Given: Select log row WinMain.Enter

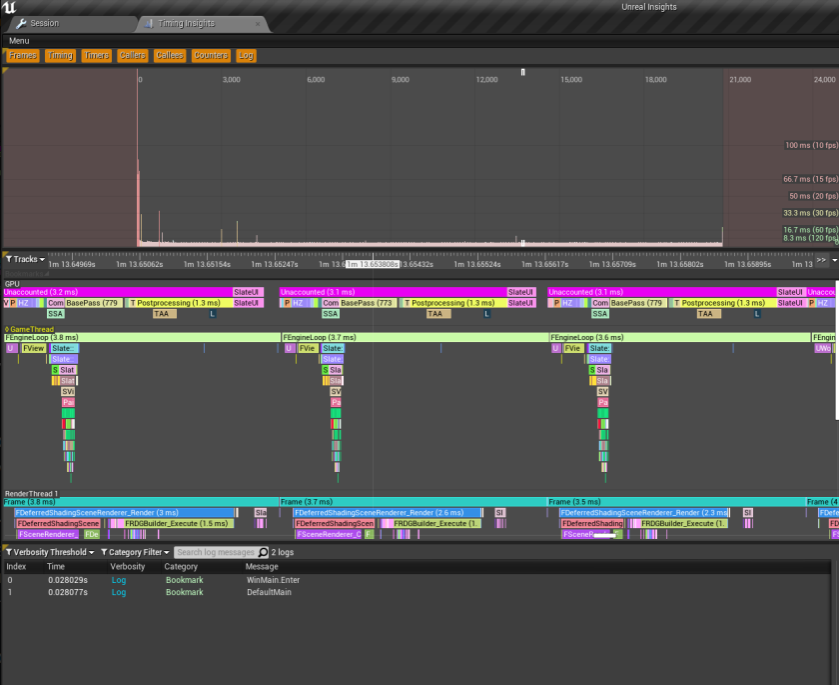Looking at the screenshot, I should (x=417, y=580).
